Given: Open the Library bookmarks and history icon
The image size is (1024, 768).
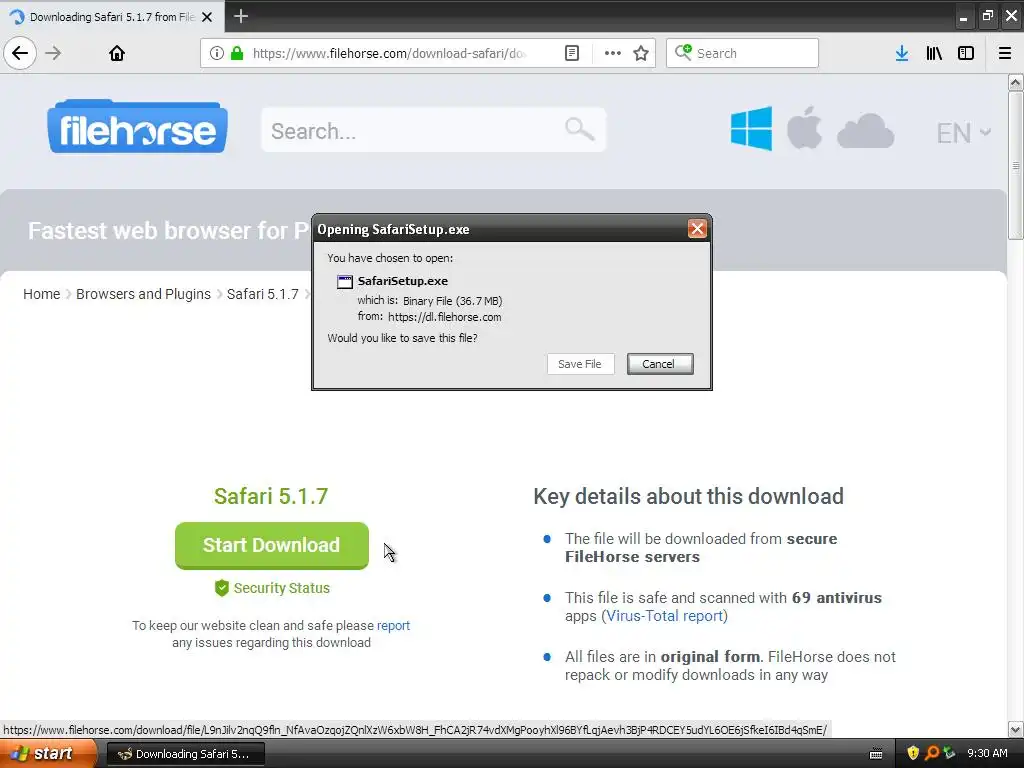Looking at the screenshot, I should 934,53.
